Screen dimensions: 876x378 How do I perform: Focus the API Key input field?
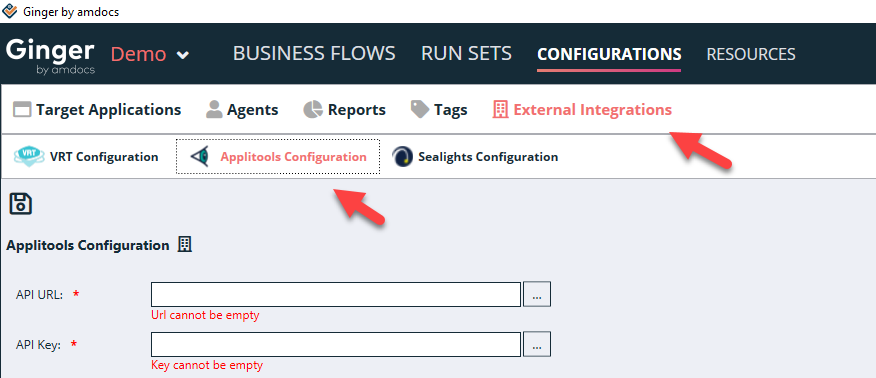(x=336, y=344)
